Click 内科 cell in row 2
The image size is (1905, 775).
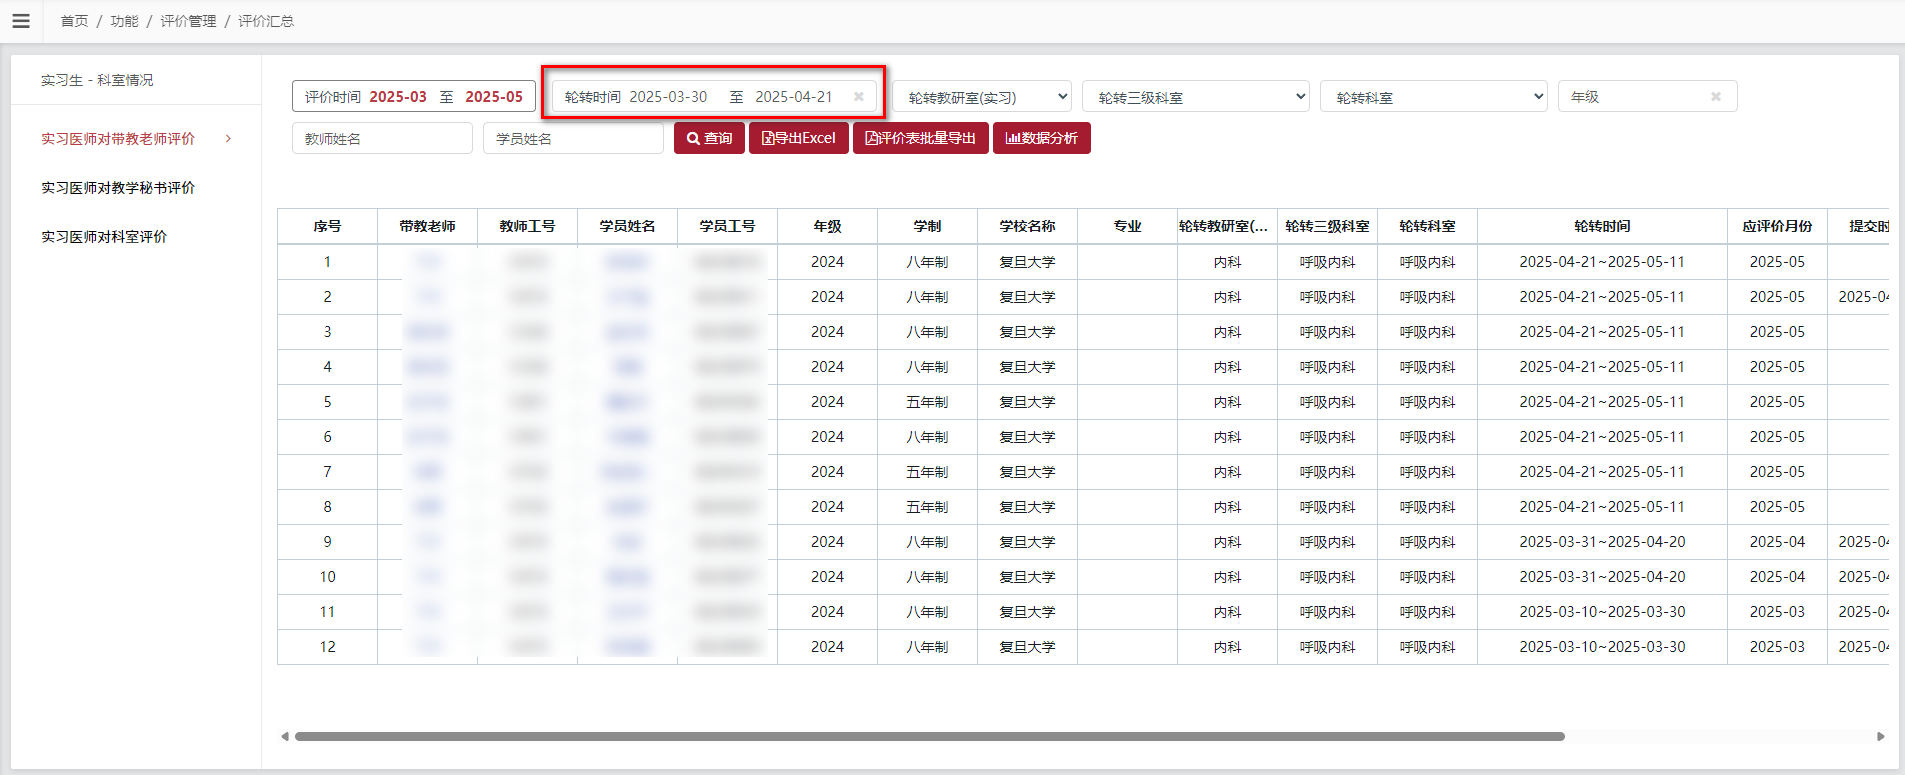(1227, 297)
